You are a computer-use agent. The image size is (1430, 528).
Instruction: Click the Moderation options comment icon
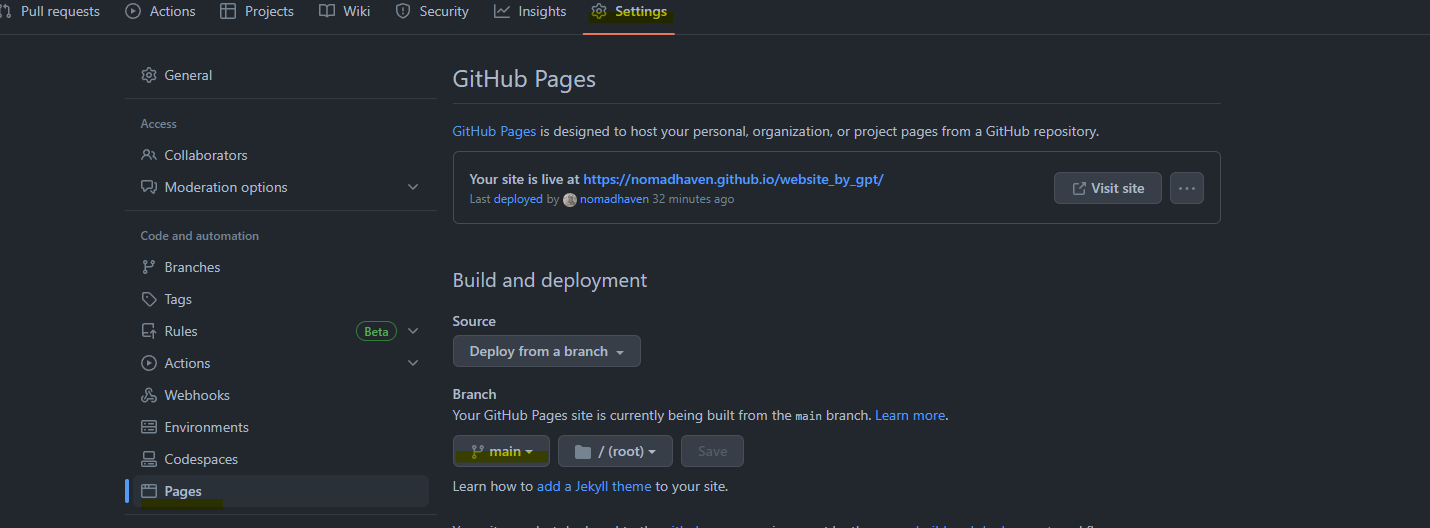click(149, 187)
